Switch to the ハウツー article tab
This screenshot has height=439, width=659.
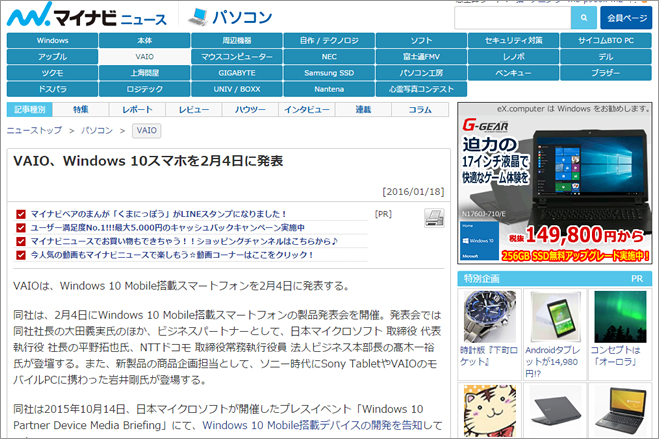(250, 110)
